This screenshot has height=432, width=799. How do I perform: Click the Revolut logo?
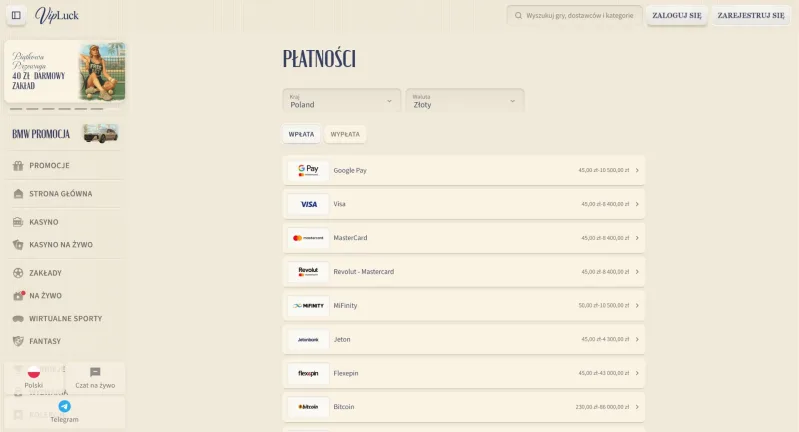click(308, 272)
